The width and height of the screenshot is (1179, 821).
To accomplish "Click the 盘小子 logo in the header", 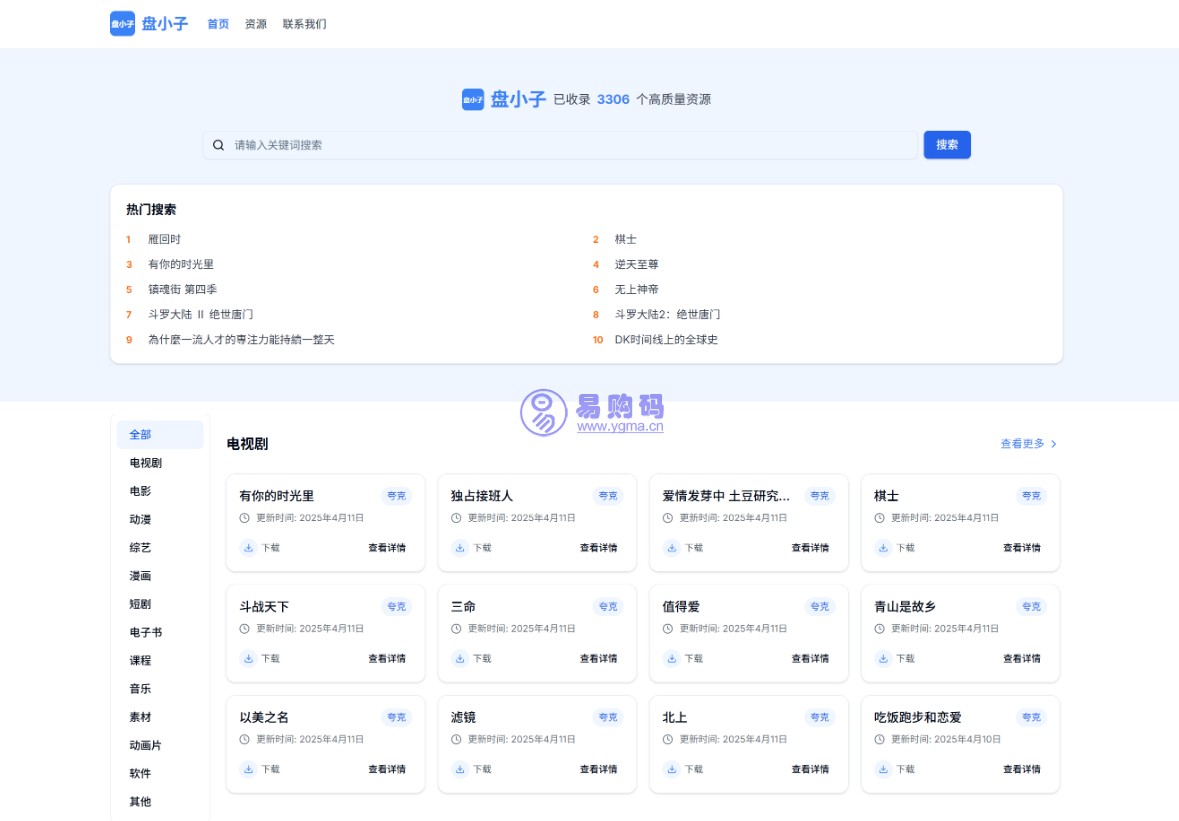I will 149,24.
